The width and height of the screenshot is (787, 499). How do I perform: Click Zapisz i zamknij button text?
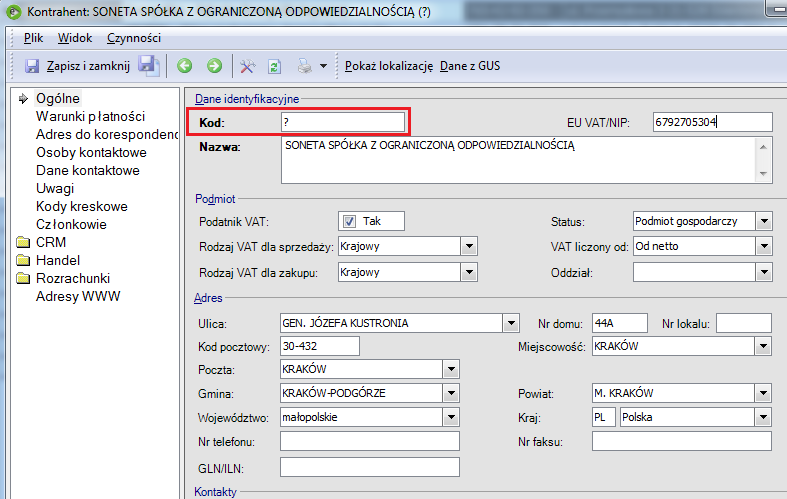pyautogui.click(x=88, y=66)
